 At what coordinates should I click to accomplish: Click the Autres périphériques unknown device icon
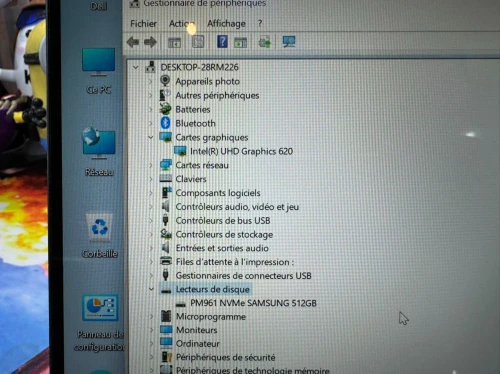[x=165, y=95]
